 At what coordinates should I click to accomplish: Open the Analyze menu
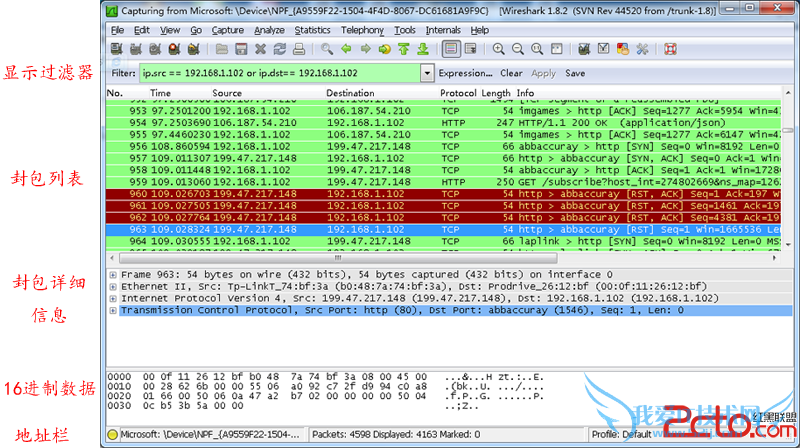[269, 30]
